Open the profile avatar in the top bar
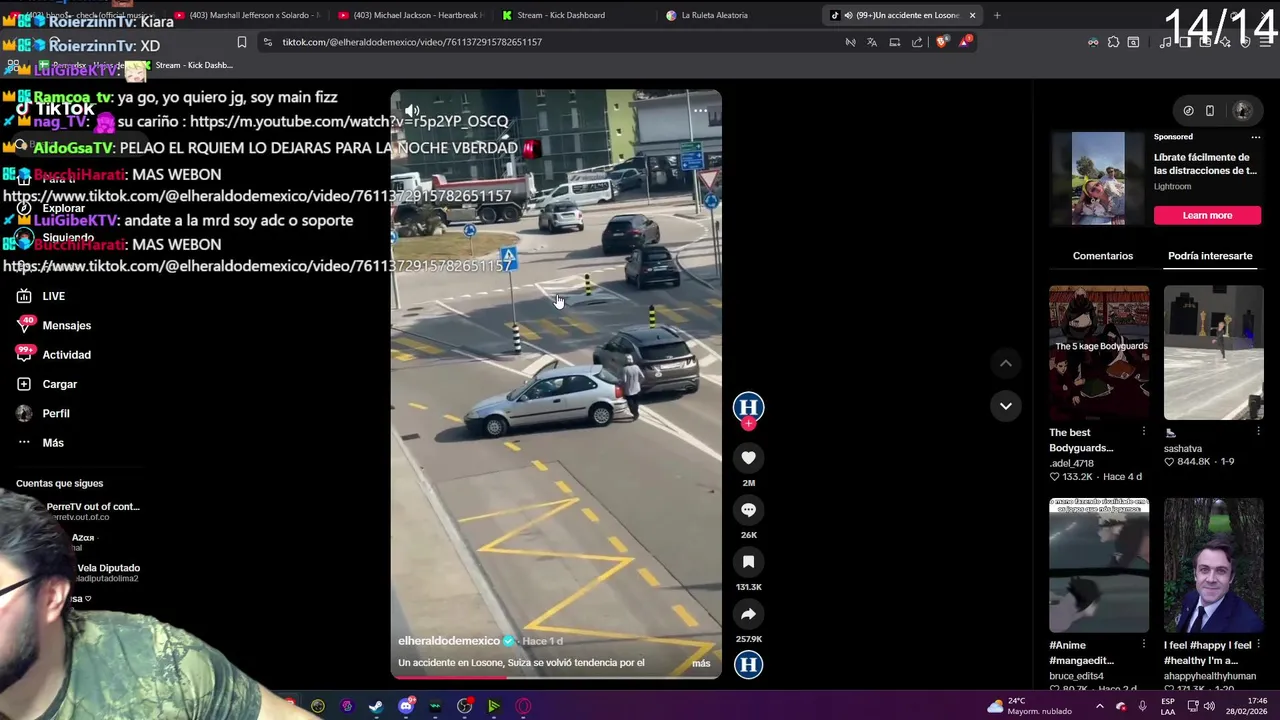 pyautogui.click(x=1243, y=111)
